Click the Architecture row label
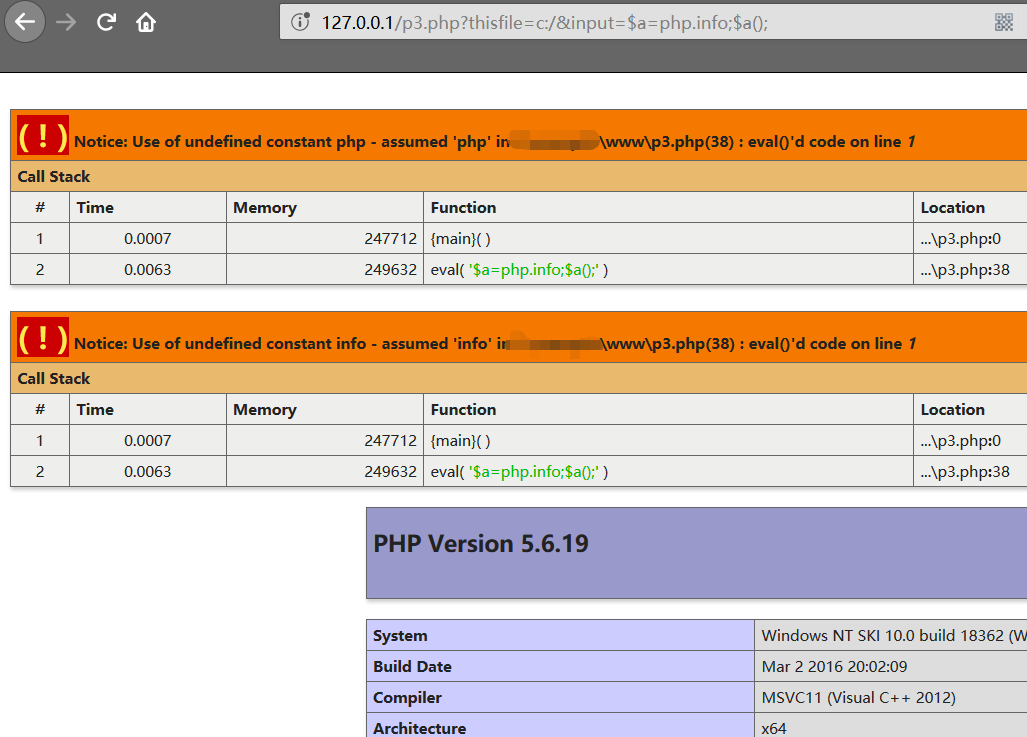Screen dimensions: 1027x737 pos(419,728)
